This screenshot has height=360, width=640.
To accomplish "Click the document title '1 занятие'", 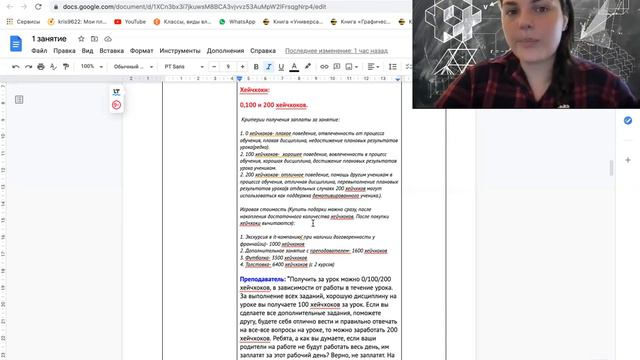I will 49,39.
